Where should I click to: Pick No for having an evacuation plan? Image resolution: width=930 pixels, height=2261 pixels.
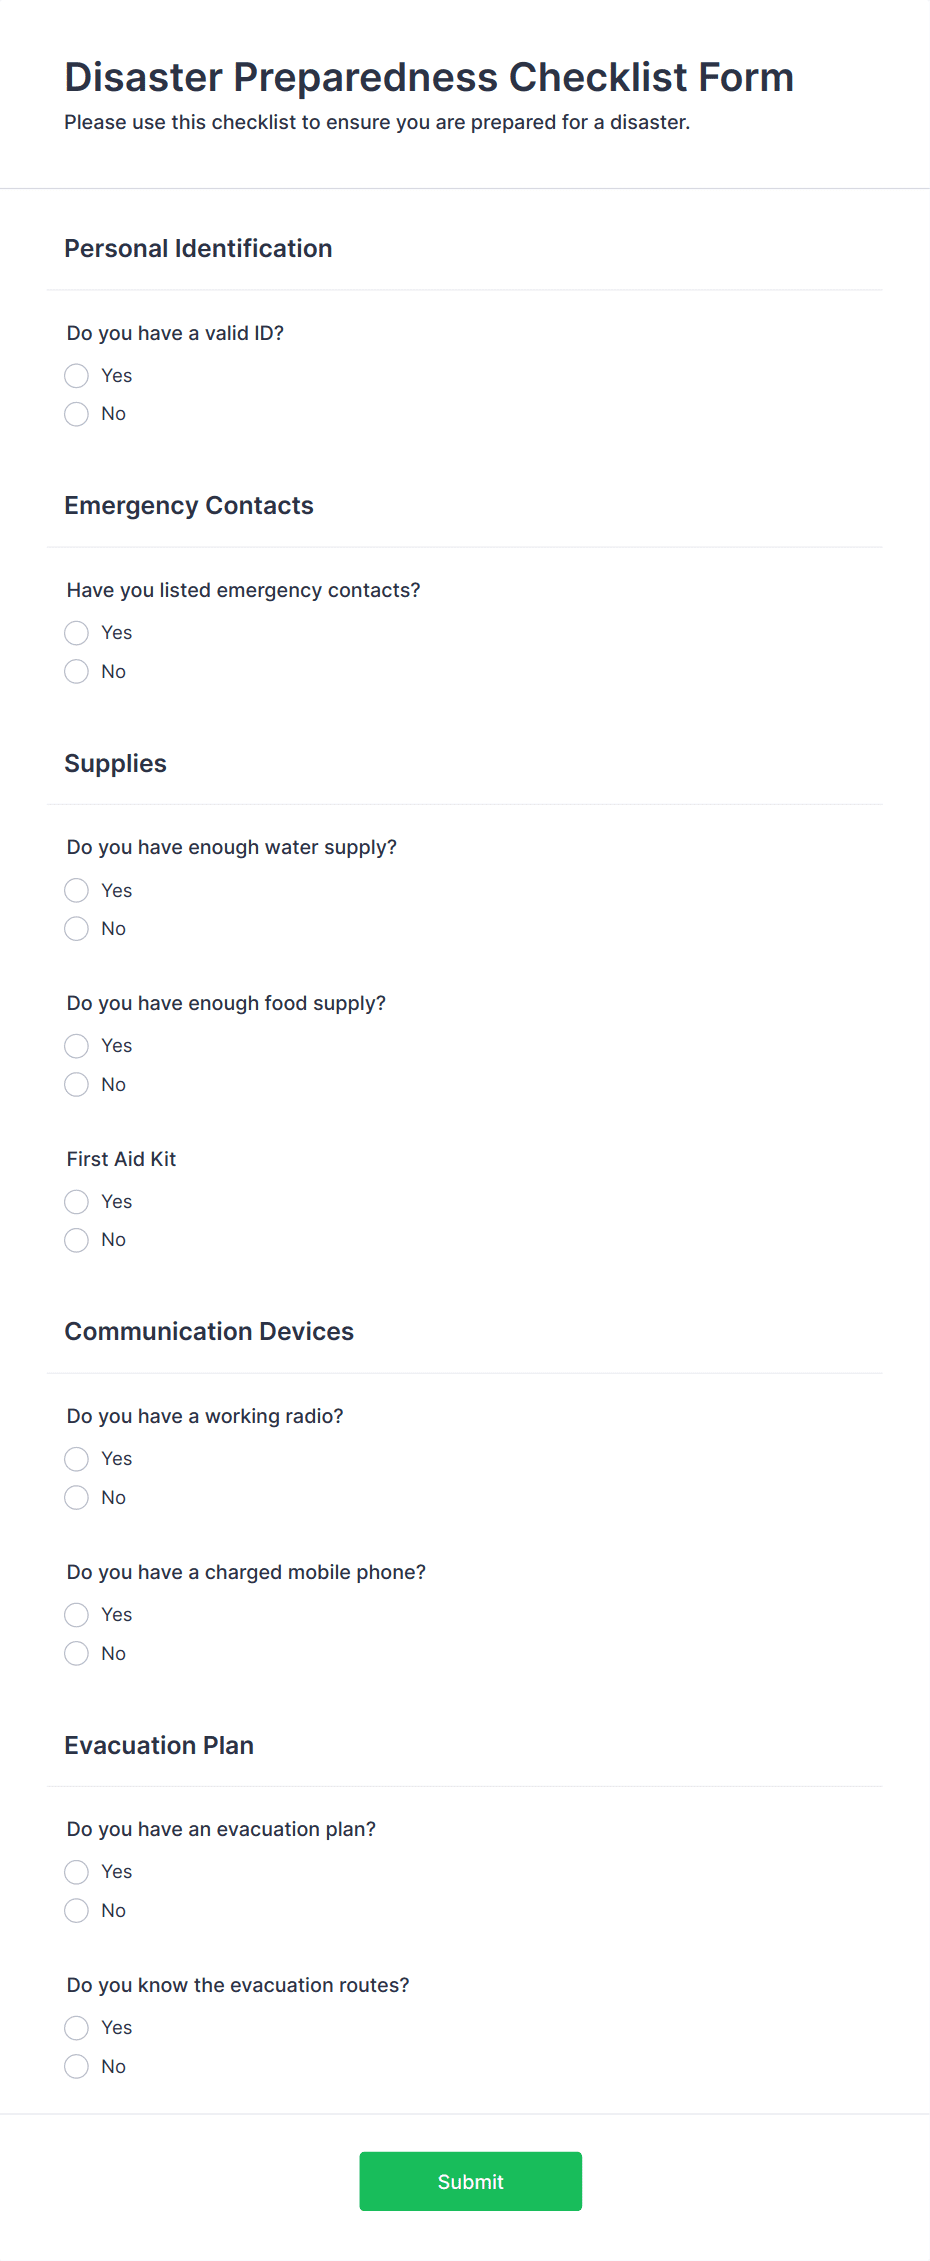tap(77, 1911)
